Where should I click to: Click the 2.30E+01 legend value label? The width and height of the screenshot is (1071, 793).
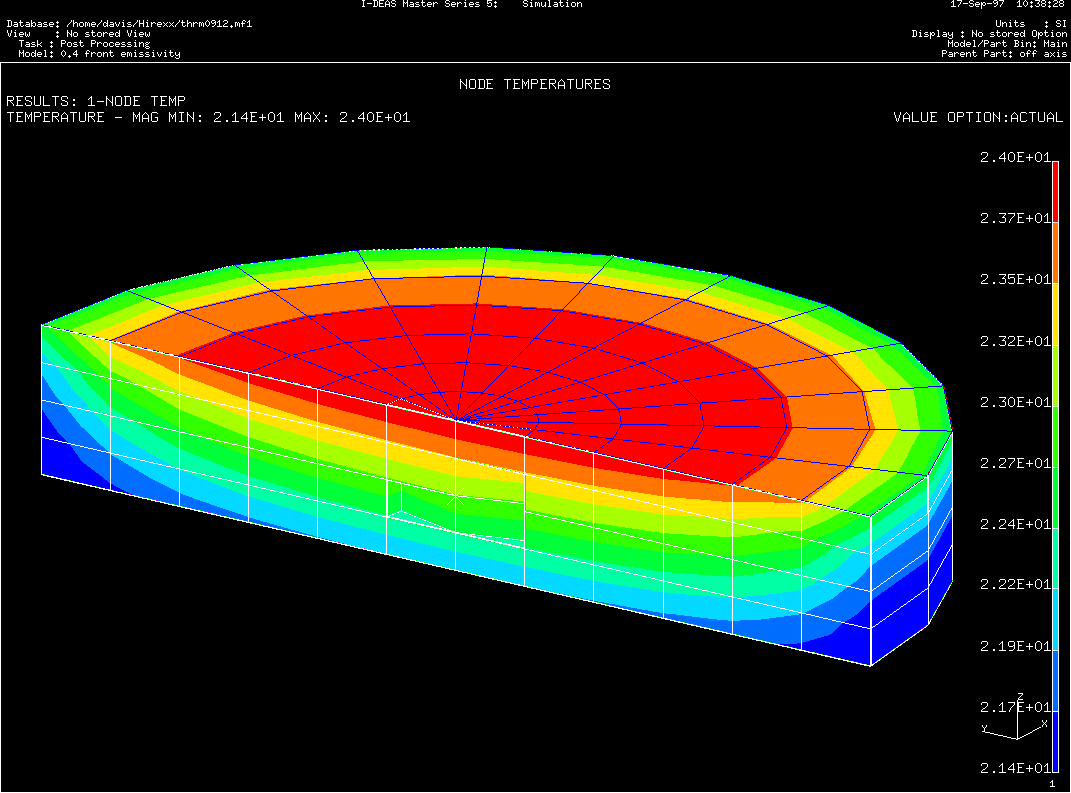[x=1014, y=402]
